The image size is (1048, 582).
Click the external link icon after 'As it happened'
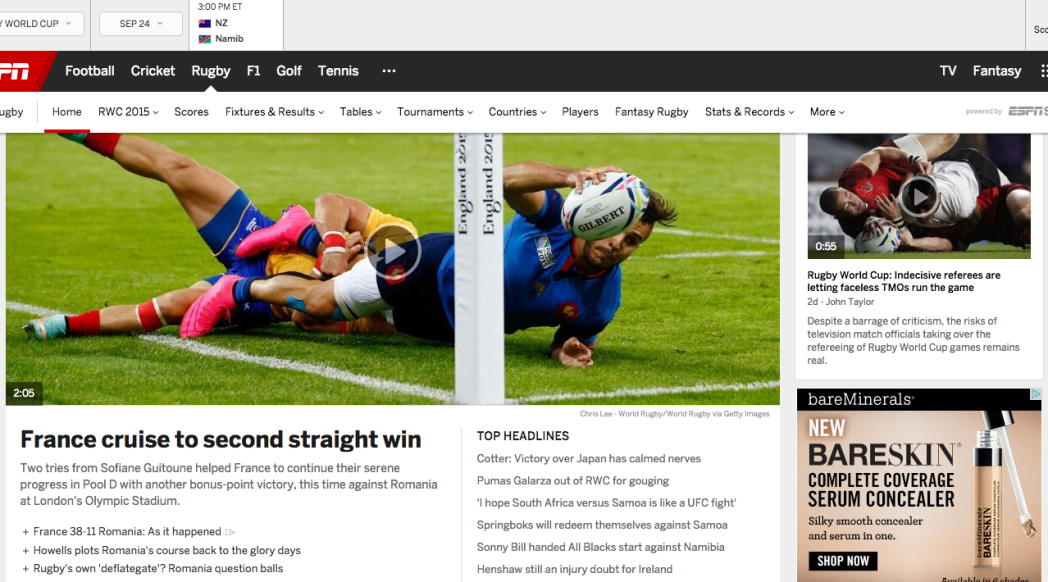(x=230, y=533)
